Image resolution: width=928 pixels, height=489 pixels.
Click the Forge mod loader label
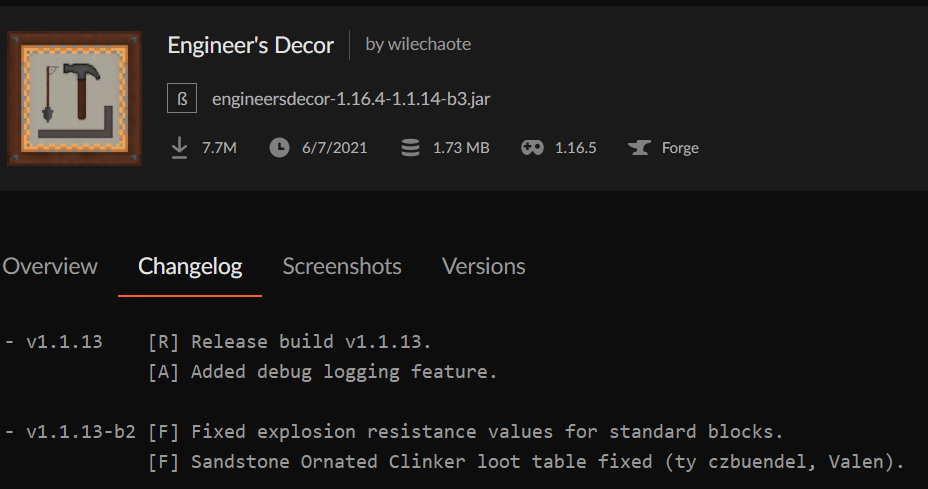(x=680, y=148)
